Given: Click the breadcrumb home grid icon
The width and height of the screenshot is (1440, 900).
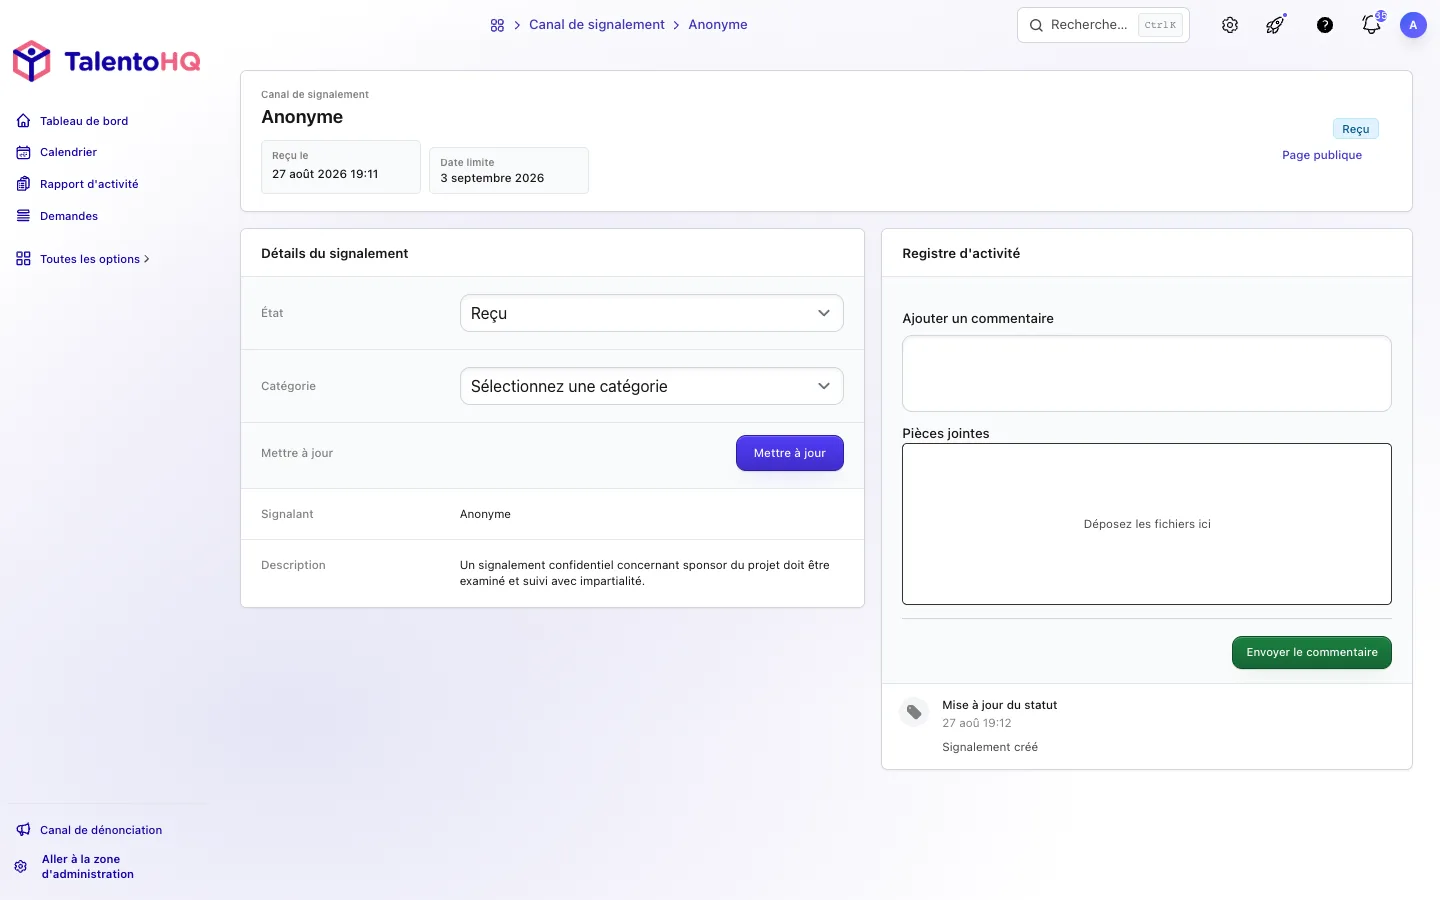Looking at the screenshot, I should [x=497, y=25].
